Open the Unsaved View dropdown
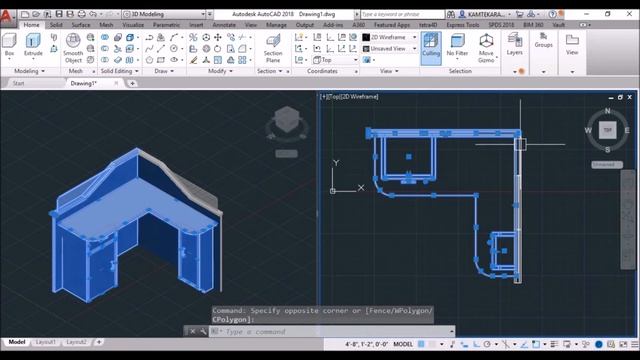The image size is (640, 360). pyautogui.click(x=390, y=49)
